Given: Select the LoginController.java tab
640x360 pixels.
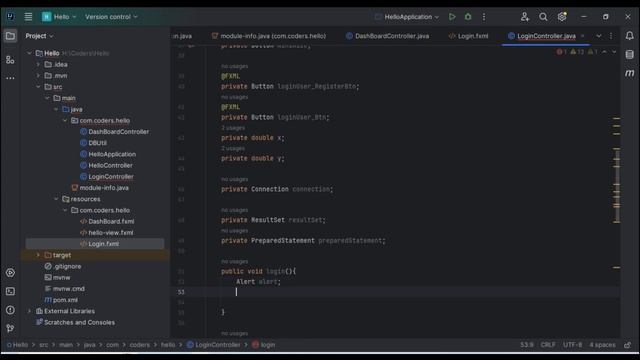Looking at the screenshot, I should [x=547, y=36].
